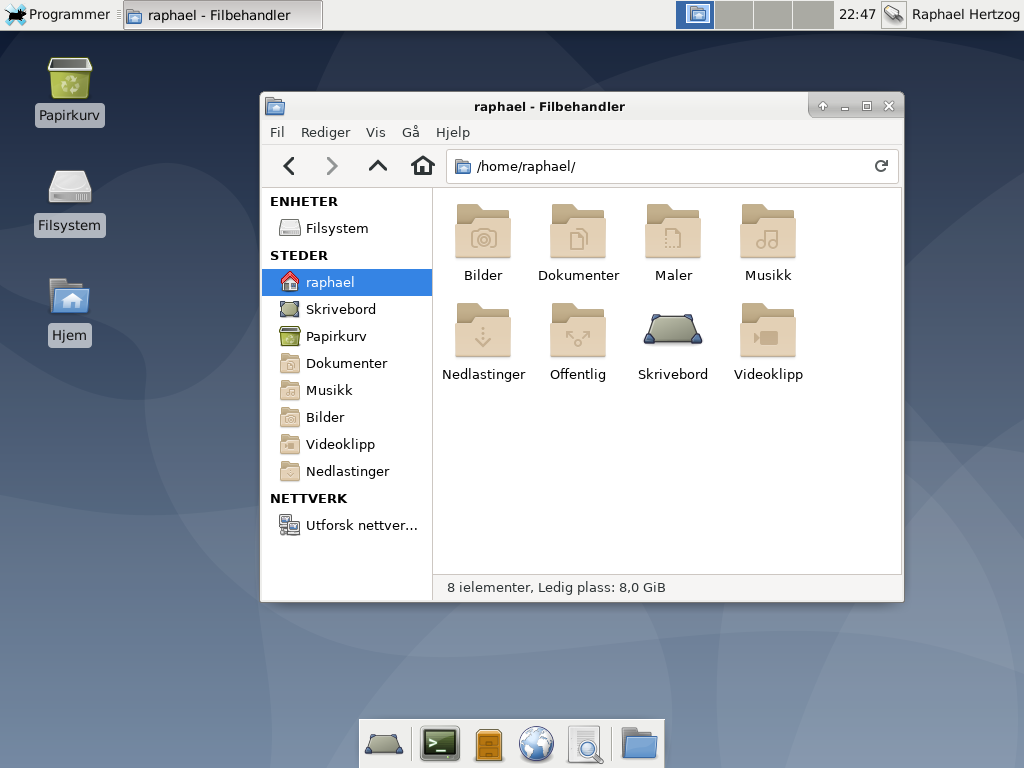Open the Rediger menu
This screenshot has width=1024, height=768.
pyautogui.click(x=326, y=132)
